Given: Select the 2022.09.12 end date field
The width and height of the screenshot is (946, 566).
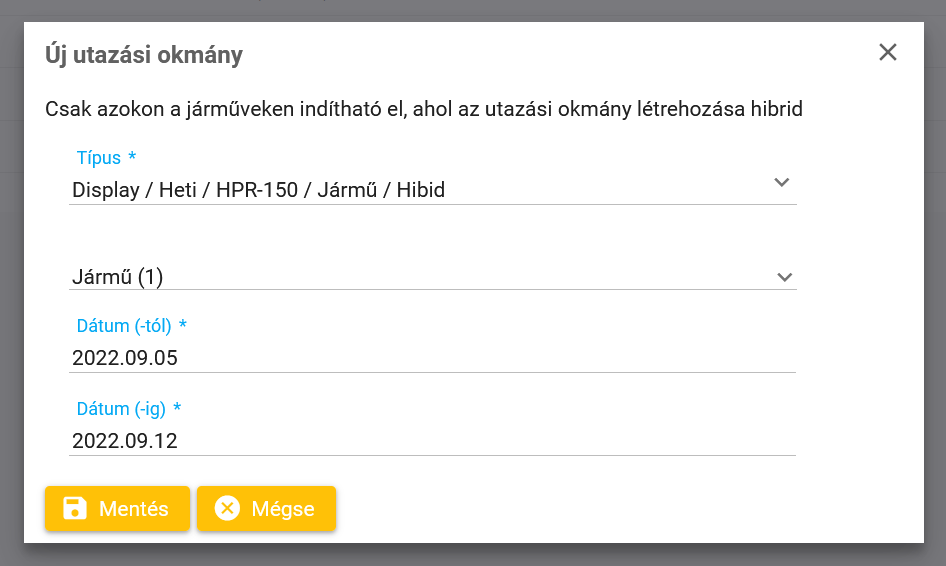Looking at the screenshot, I should [433, 440].
